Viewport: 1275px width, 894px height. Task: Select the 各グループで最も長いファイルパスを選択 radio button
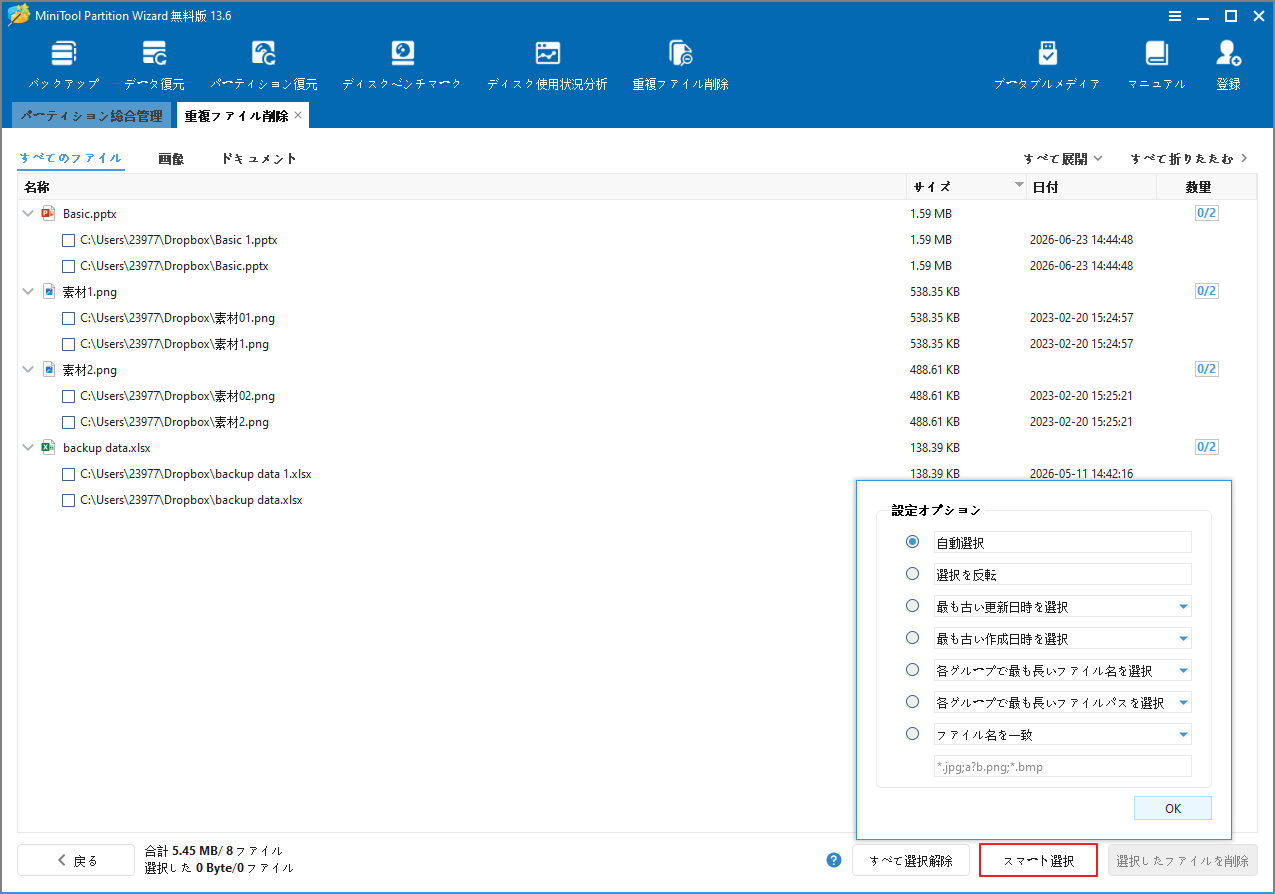[x=912, y=702]
